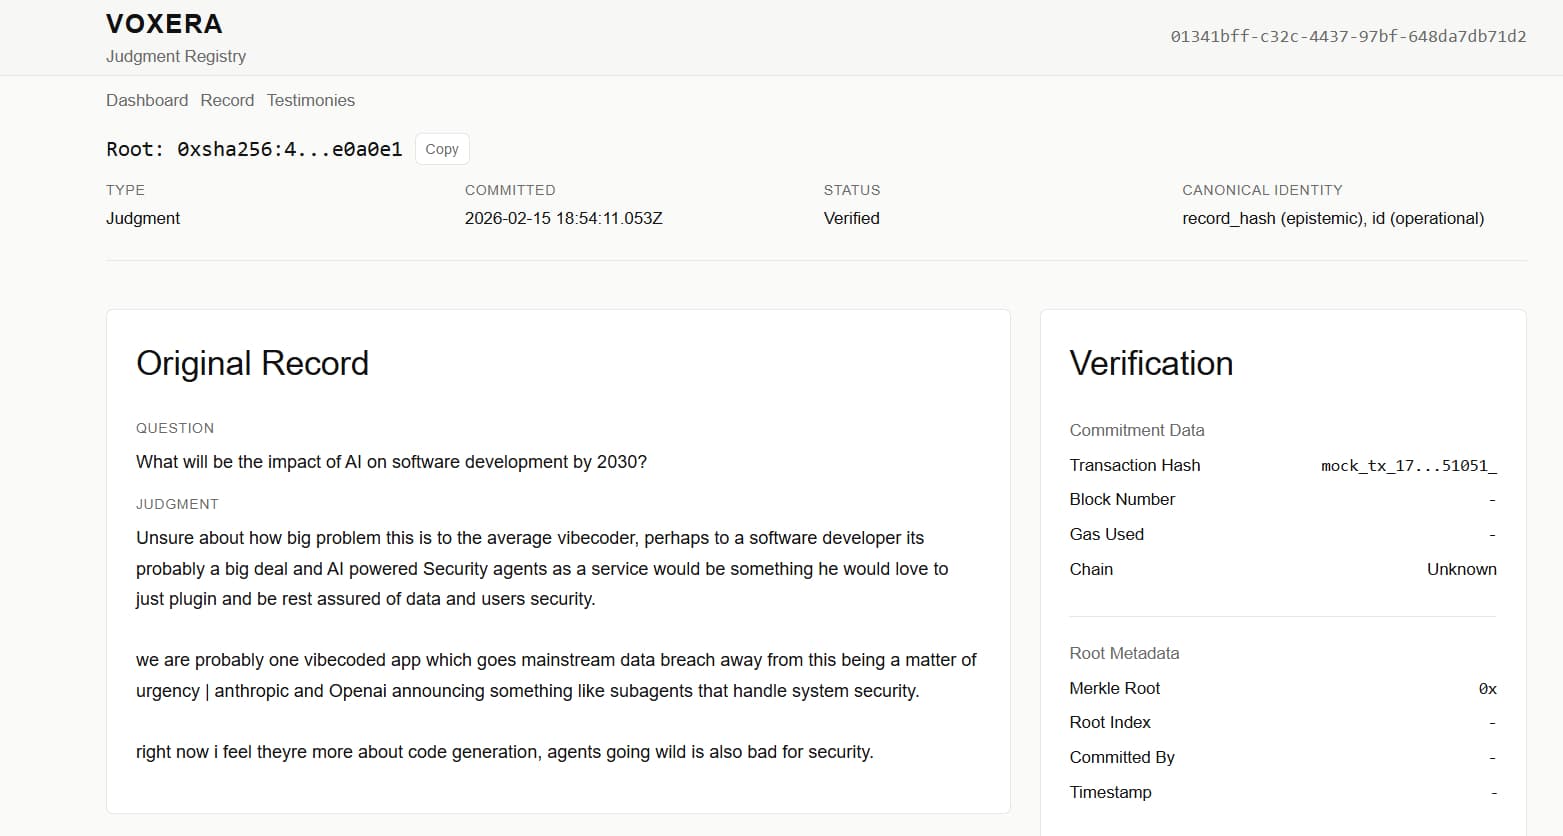Switch to the Record page

click(227, 100)
